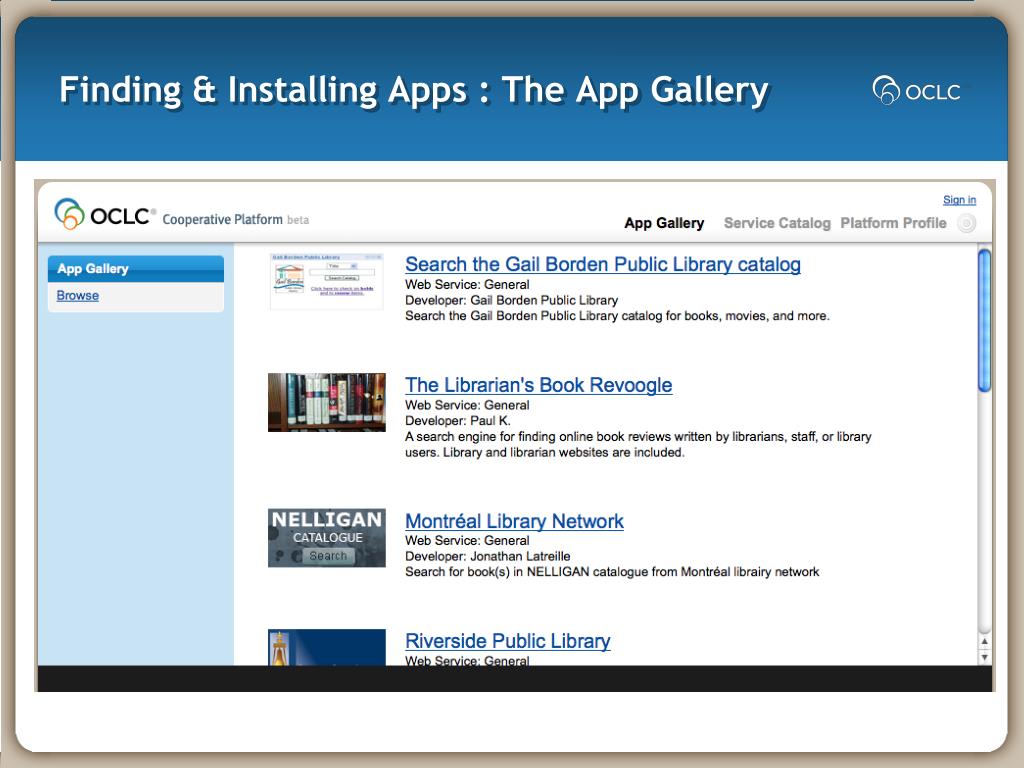Image resolution: width=1024 pixels, height=768 pixels.
Task: Click the Riverside Public Library thumbnail
Action: pos(326,647)
